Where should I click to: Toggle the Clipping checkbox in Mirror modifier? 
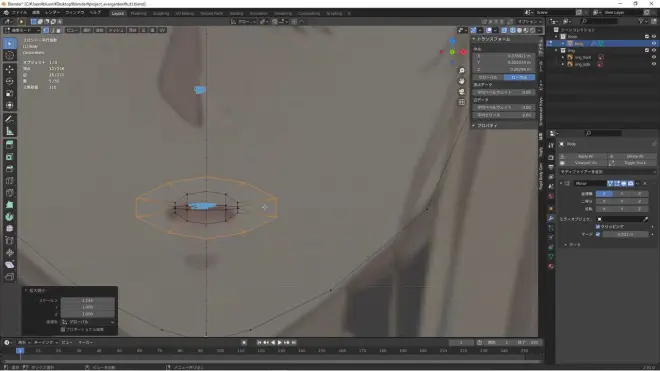(x=598, y=227)
